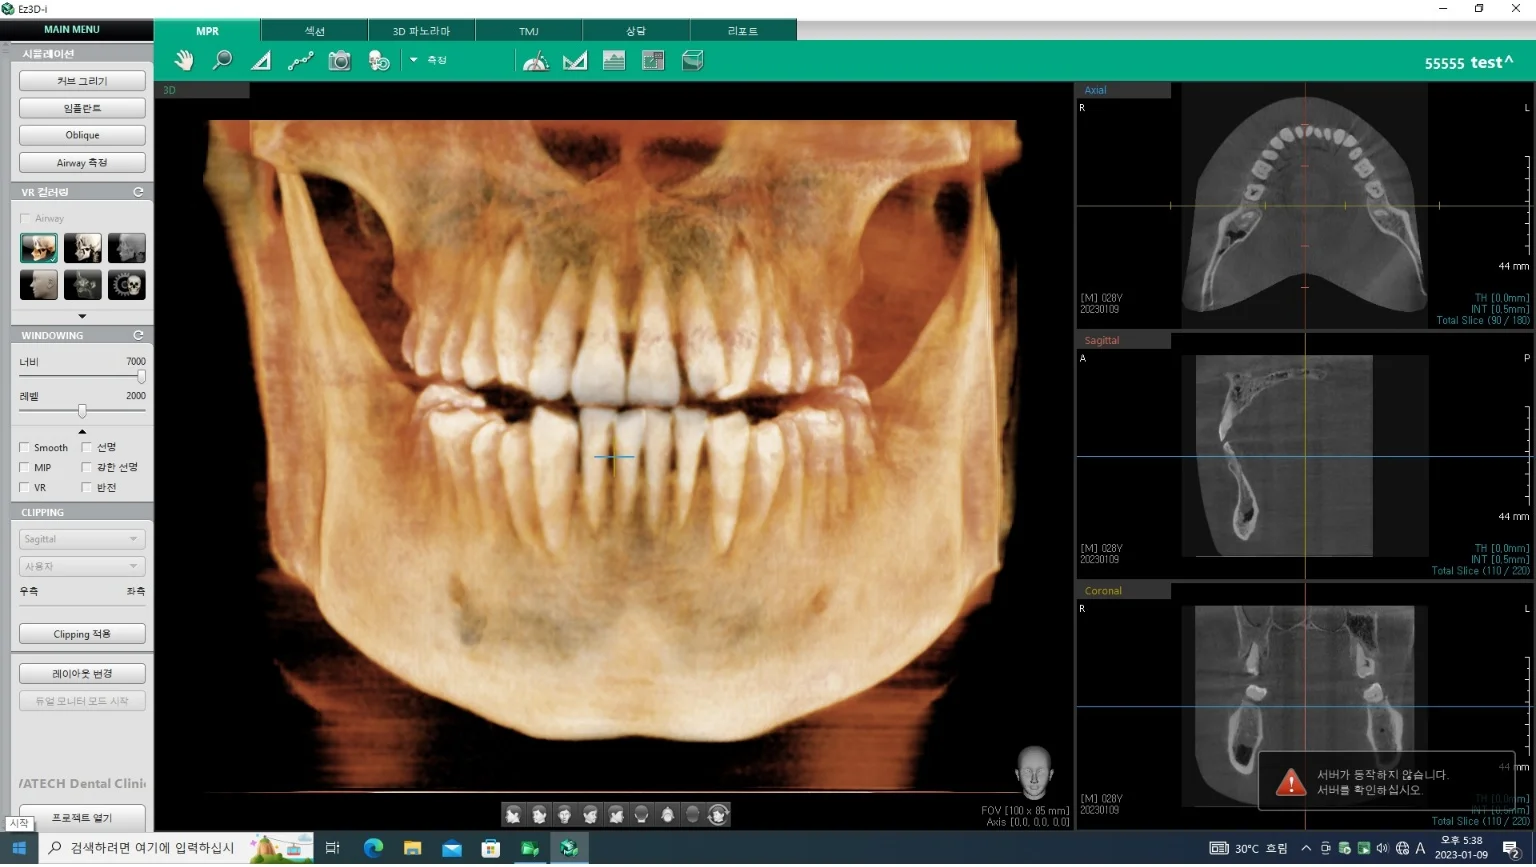Click the Oblique button

click(82, 135)
